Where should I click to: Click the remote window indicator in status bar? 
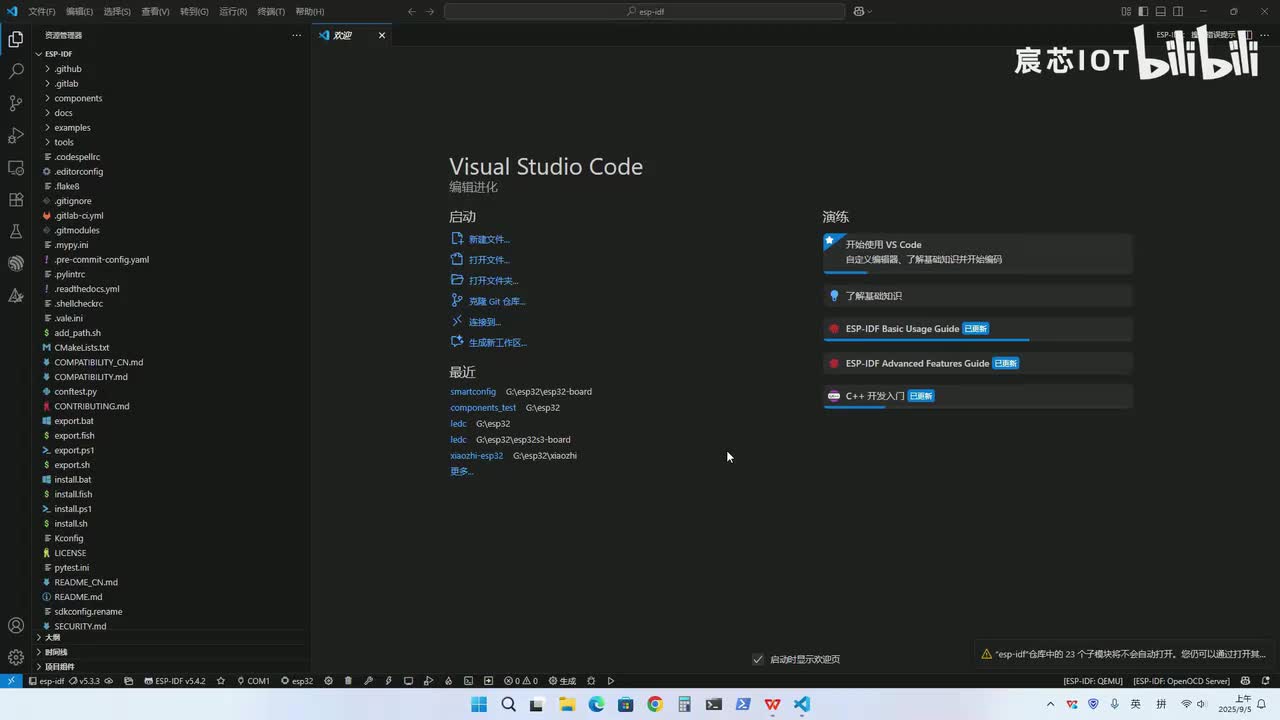click(x=11, y=681)
